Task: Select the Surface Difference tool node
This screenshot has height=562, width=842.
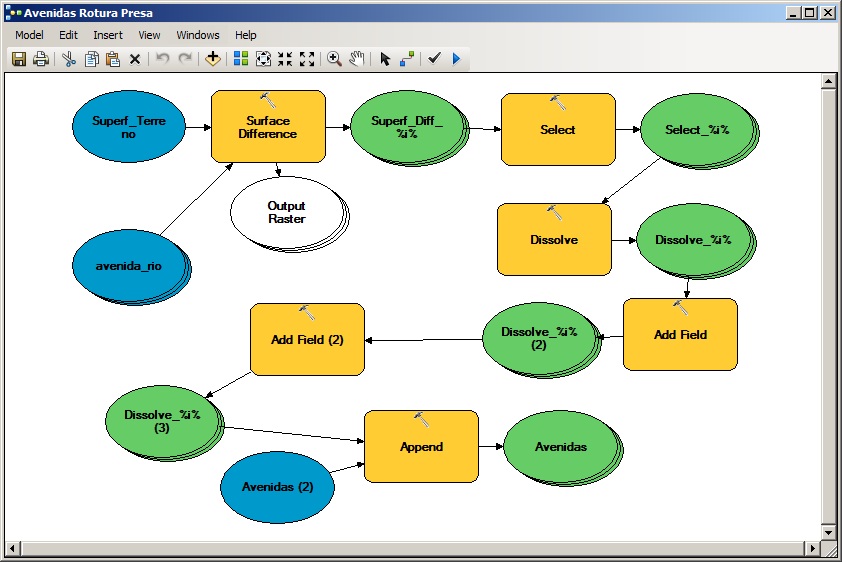Action: [x=268, y=127]
